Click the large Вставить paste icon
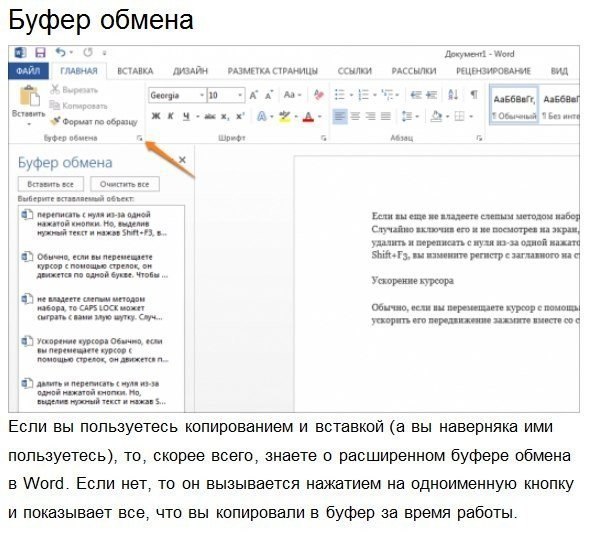The image size is (610, 537). (27, 96)
